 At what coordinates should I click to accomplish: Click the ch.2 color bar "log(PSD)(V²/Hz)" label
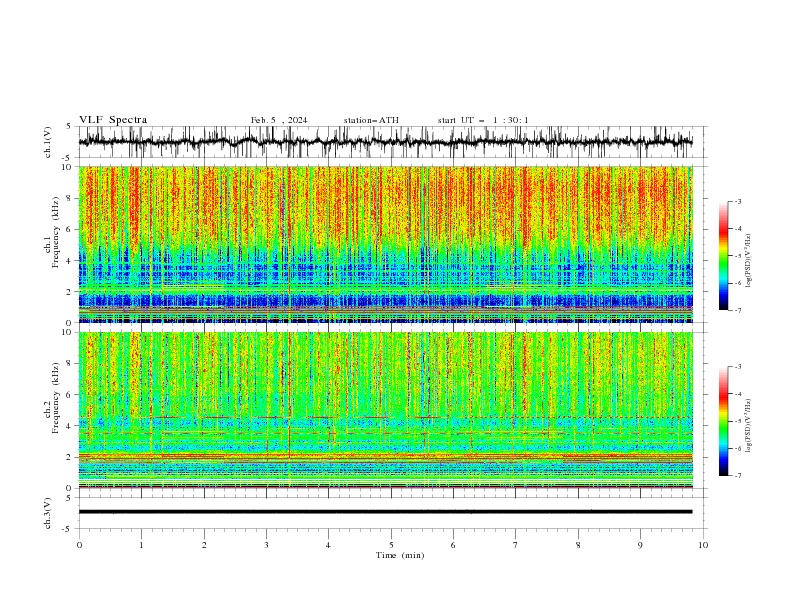click(x=748, y=426)
